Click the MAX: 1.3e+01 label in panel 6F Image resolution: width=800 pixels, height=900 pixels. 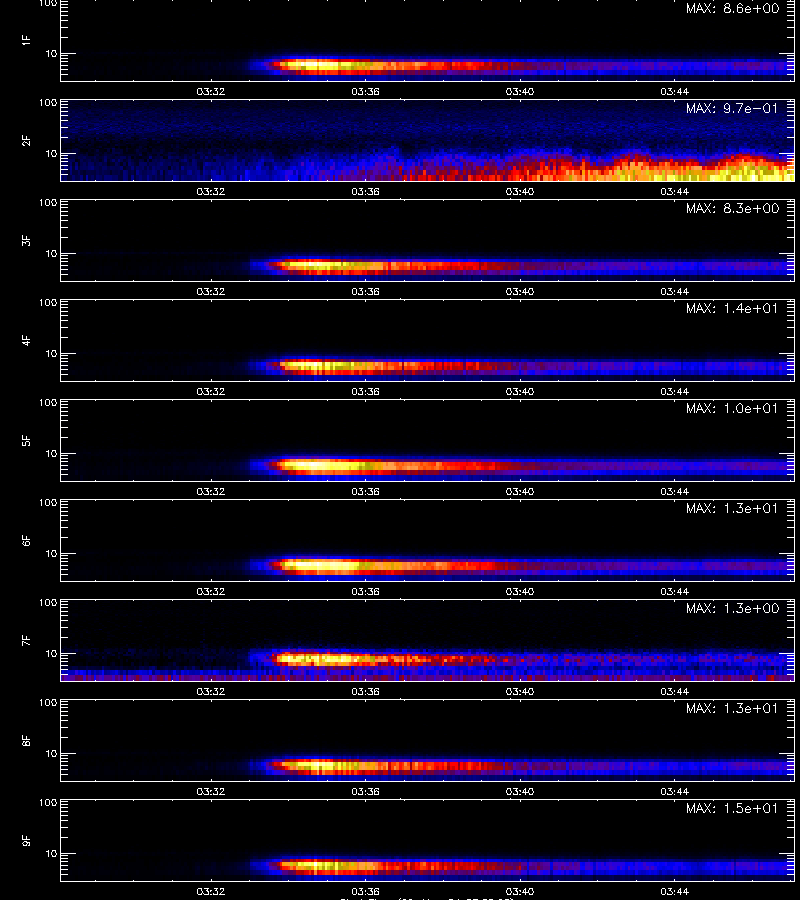point(732,508)
